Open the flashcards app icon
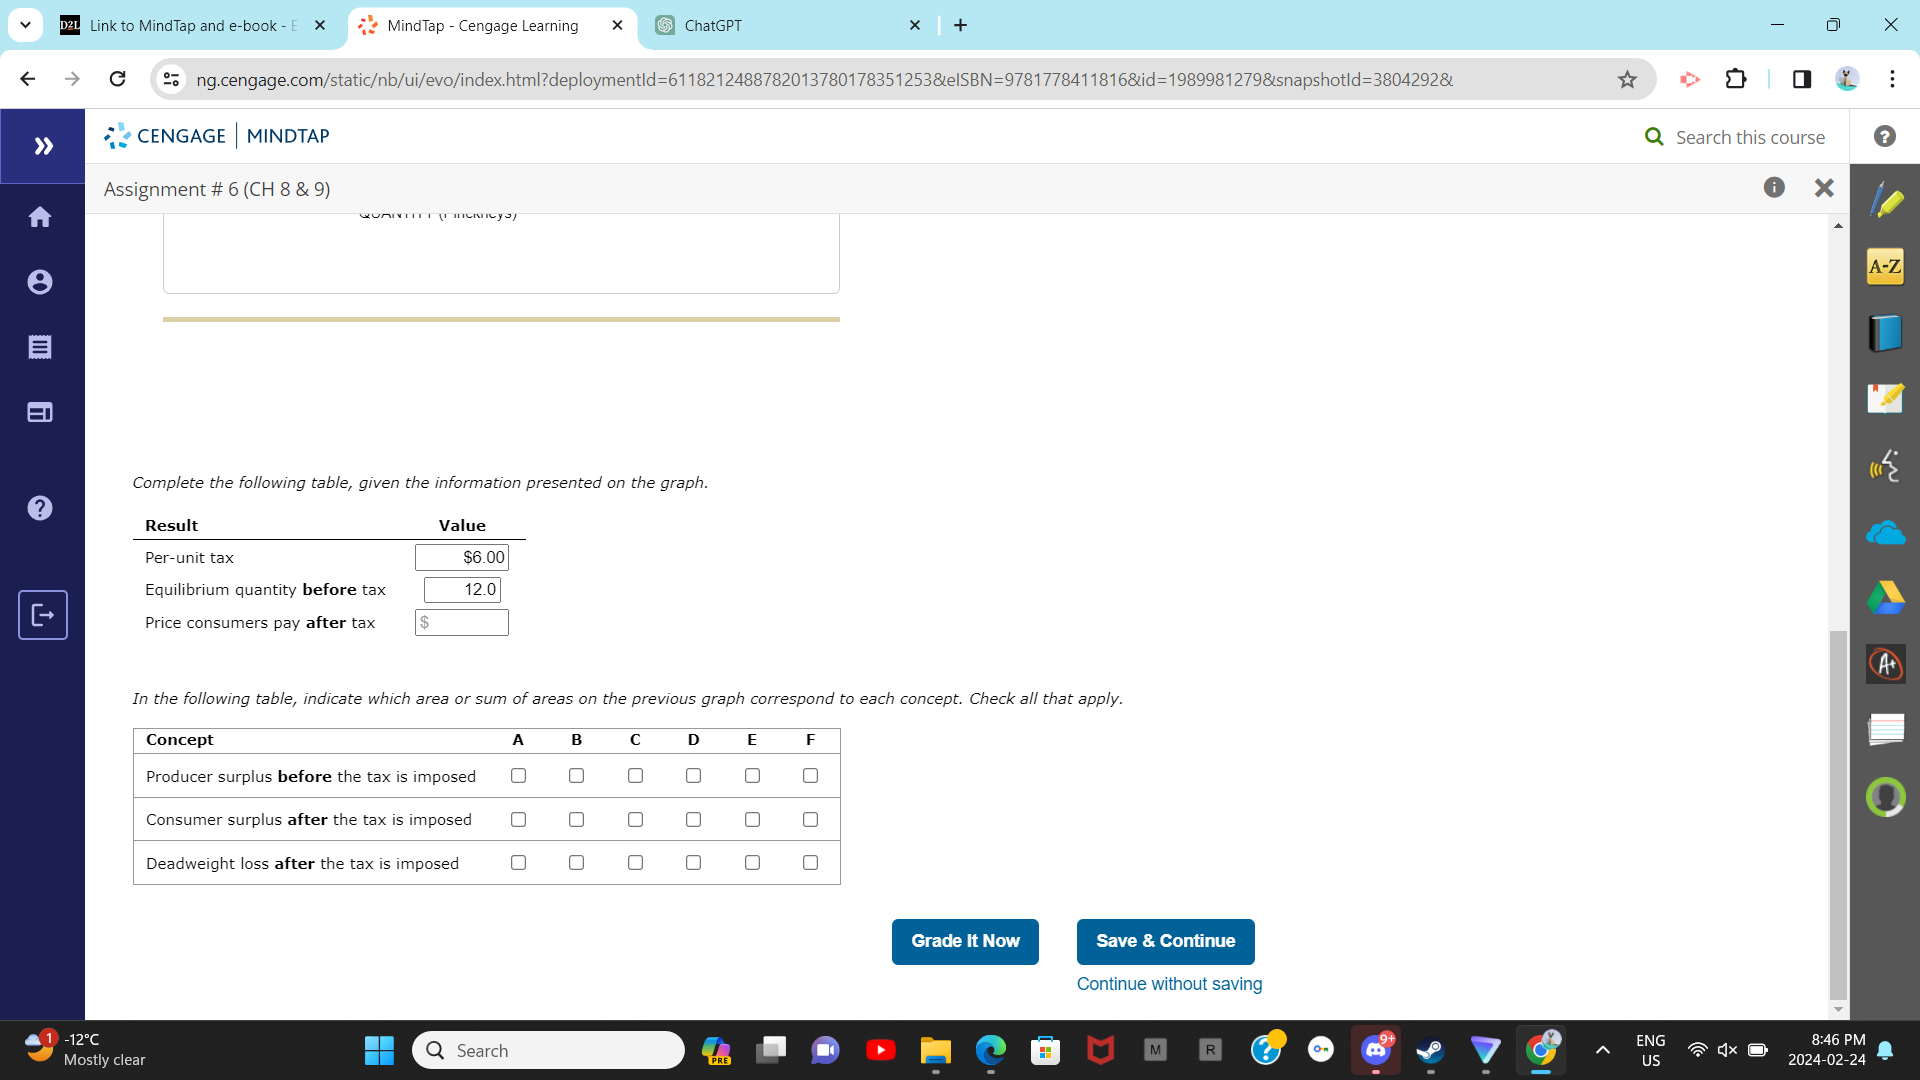Viewport: 1920px width, 1080px height. [x=1885, y=729]
